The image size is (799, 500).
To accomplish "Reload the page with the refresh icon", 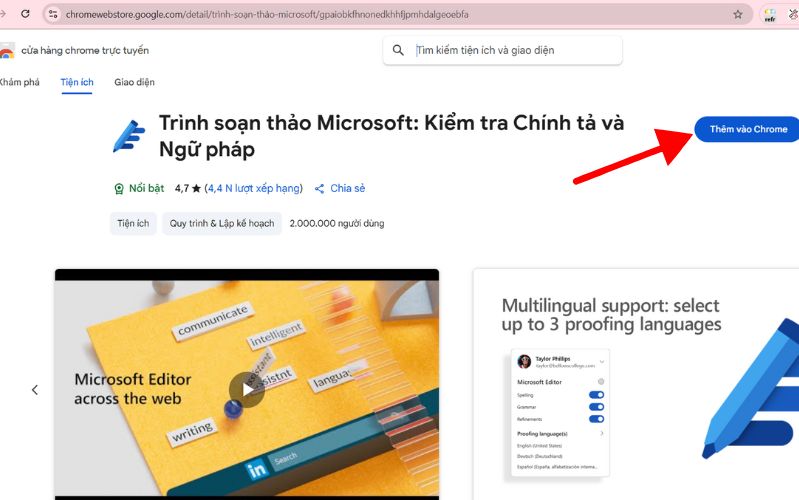I will 25,14.
